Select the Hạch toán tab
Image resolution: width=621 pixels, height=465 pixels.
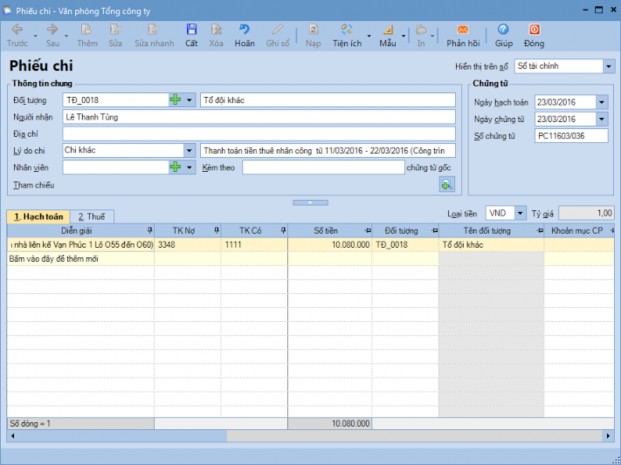tap(38, 216)
